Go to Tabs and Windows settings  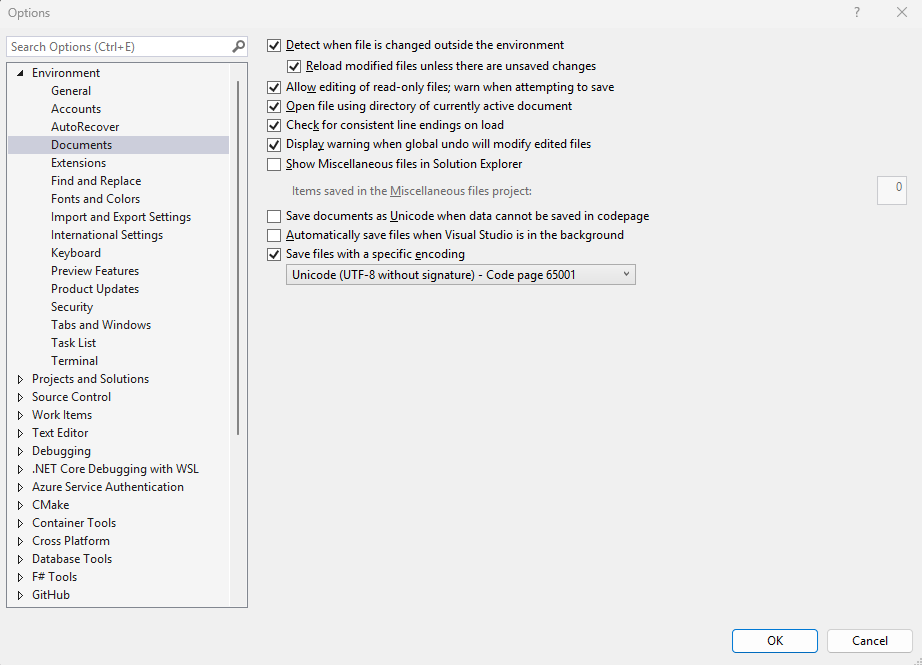[101, 325]
